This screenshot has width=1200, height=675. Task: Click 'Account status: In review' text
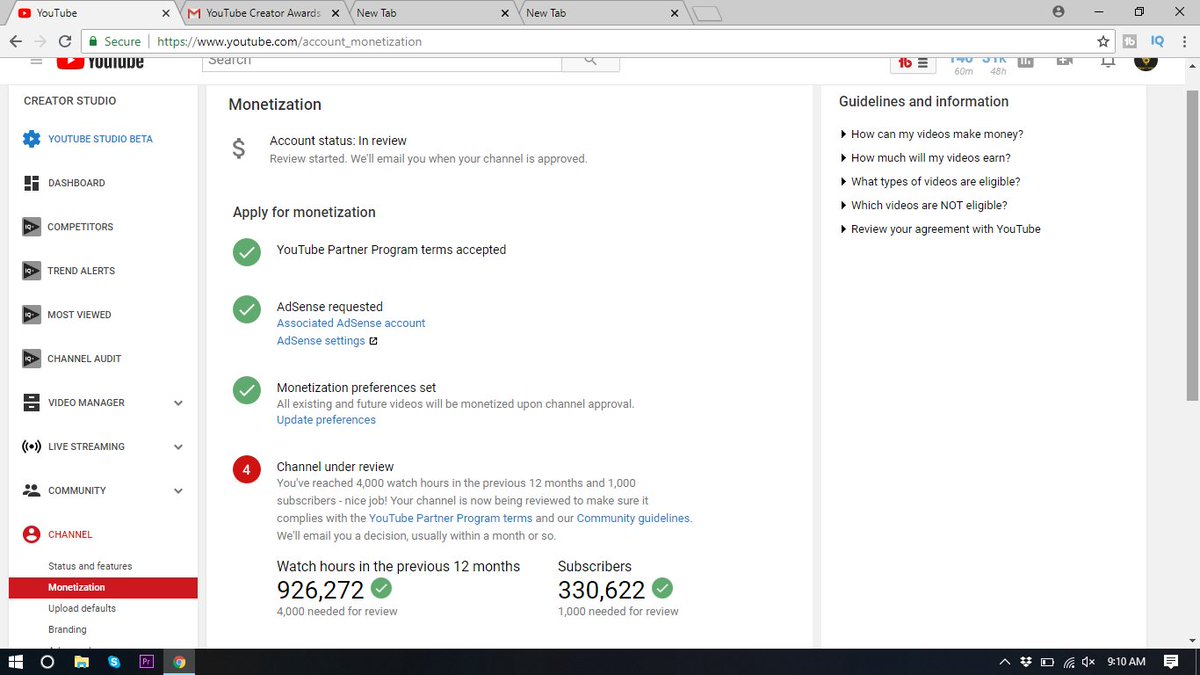338,141
